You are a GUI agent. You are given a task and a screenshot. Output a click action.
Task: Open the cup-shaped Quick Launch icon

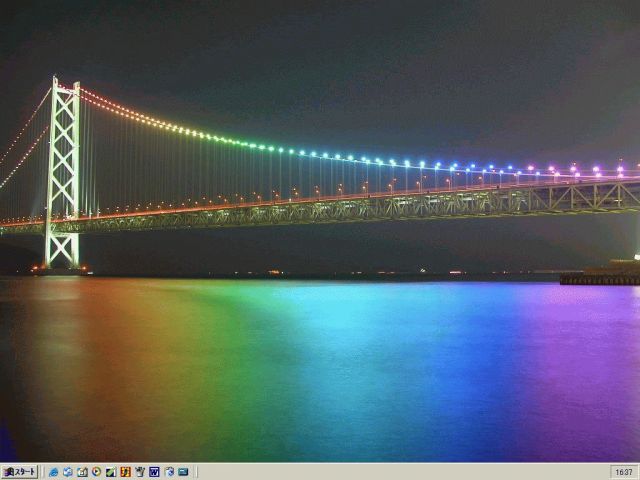pos(140,472)
